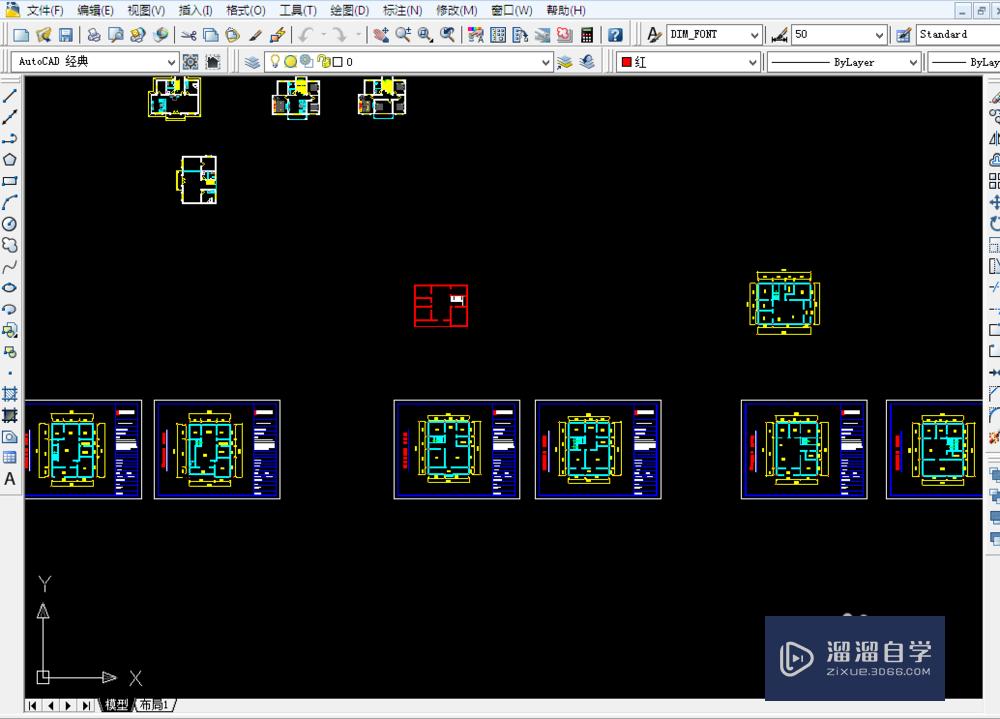
Task: Toggle the layer light bulb on/off
Action: click(275, 61)
